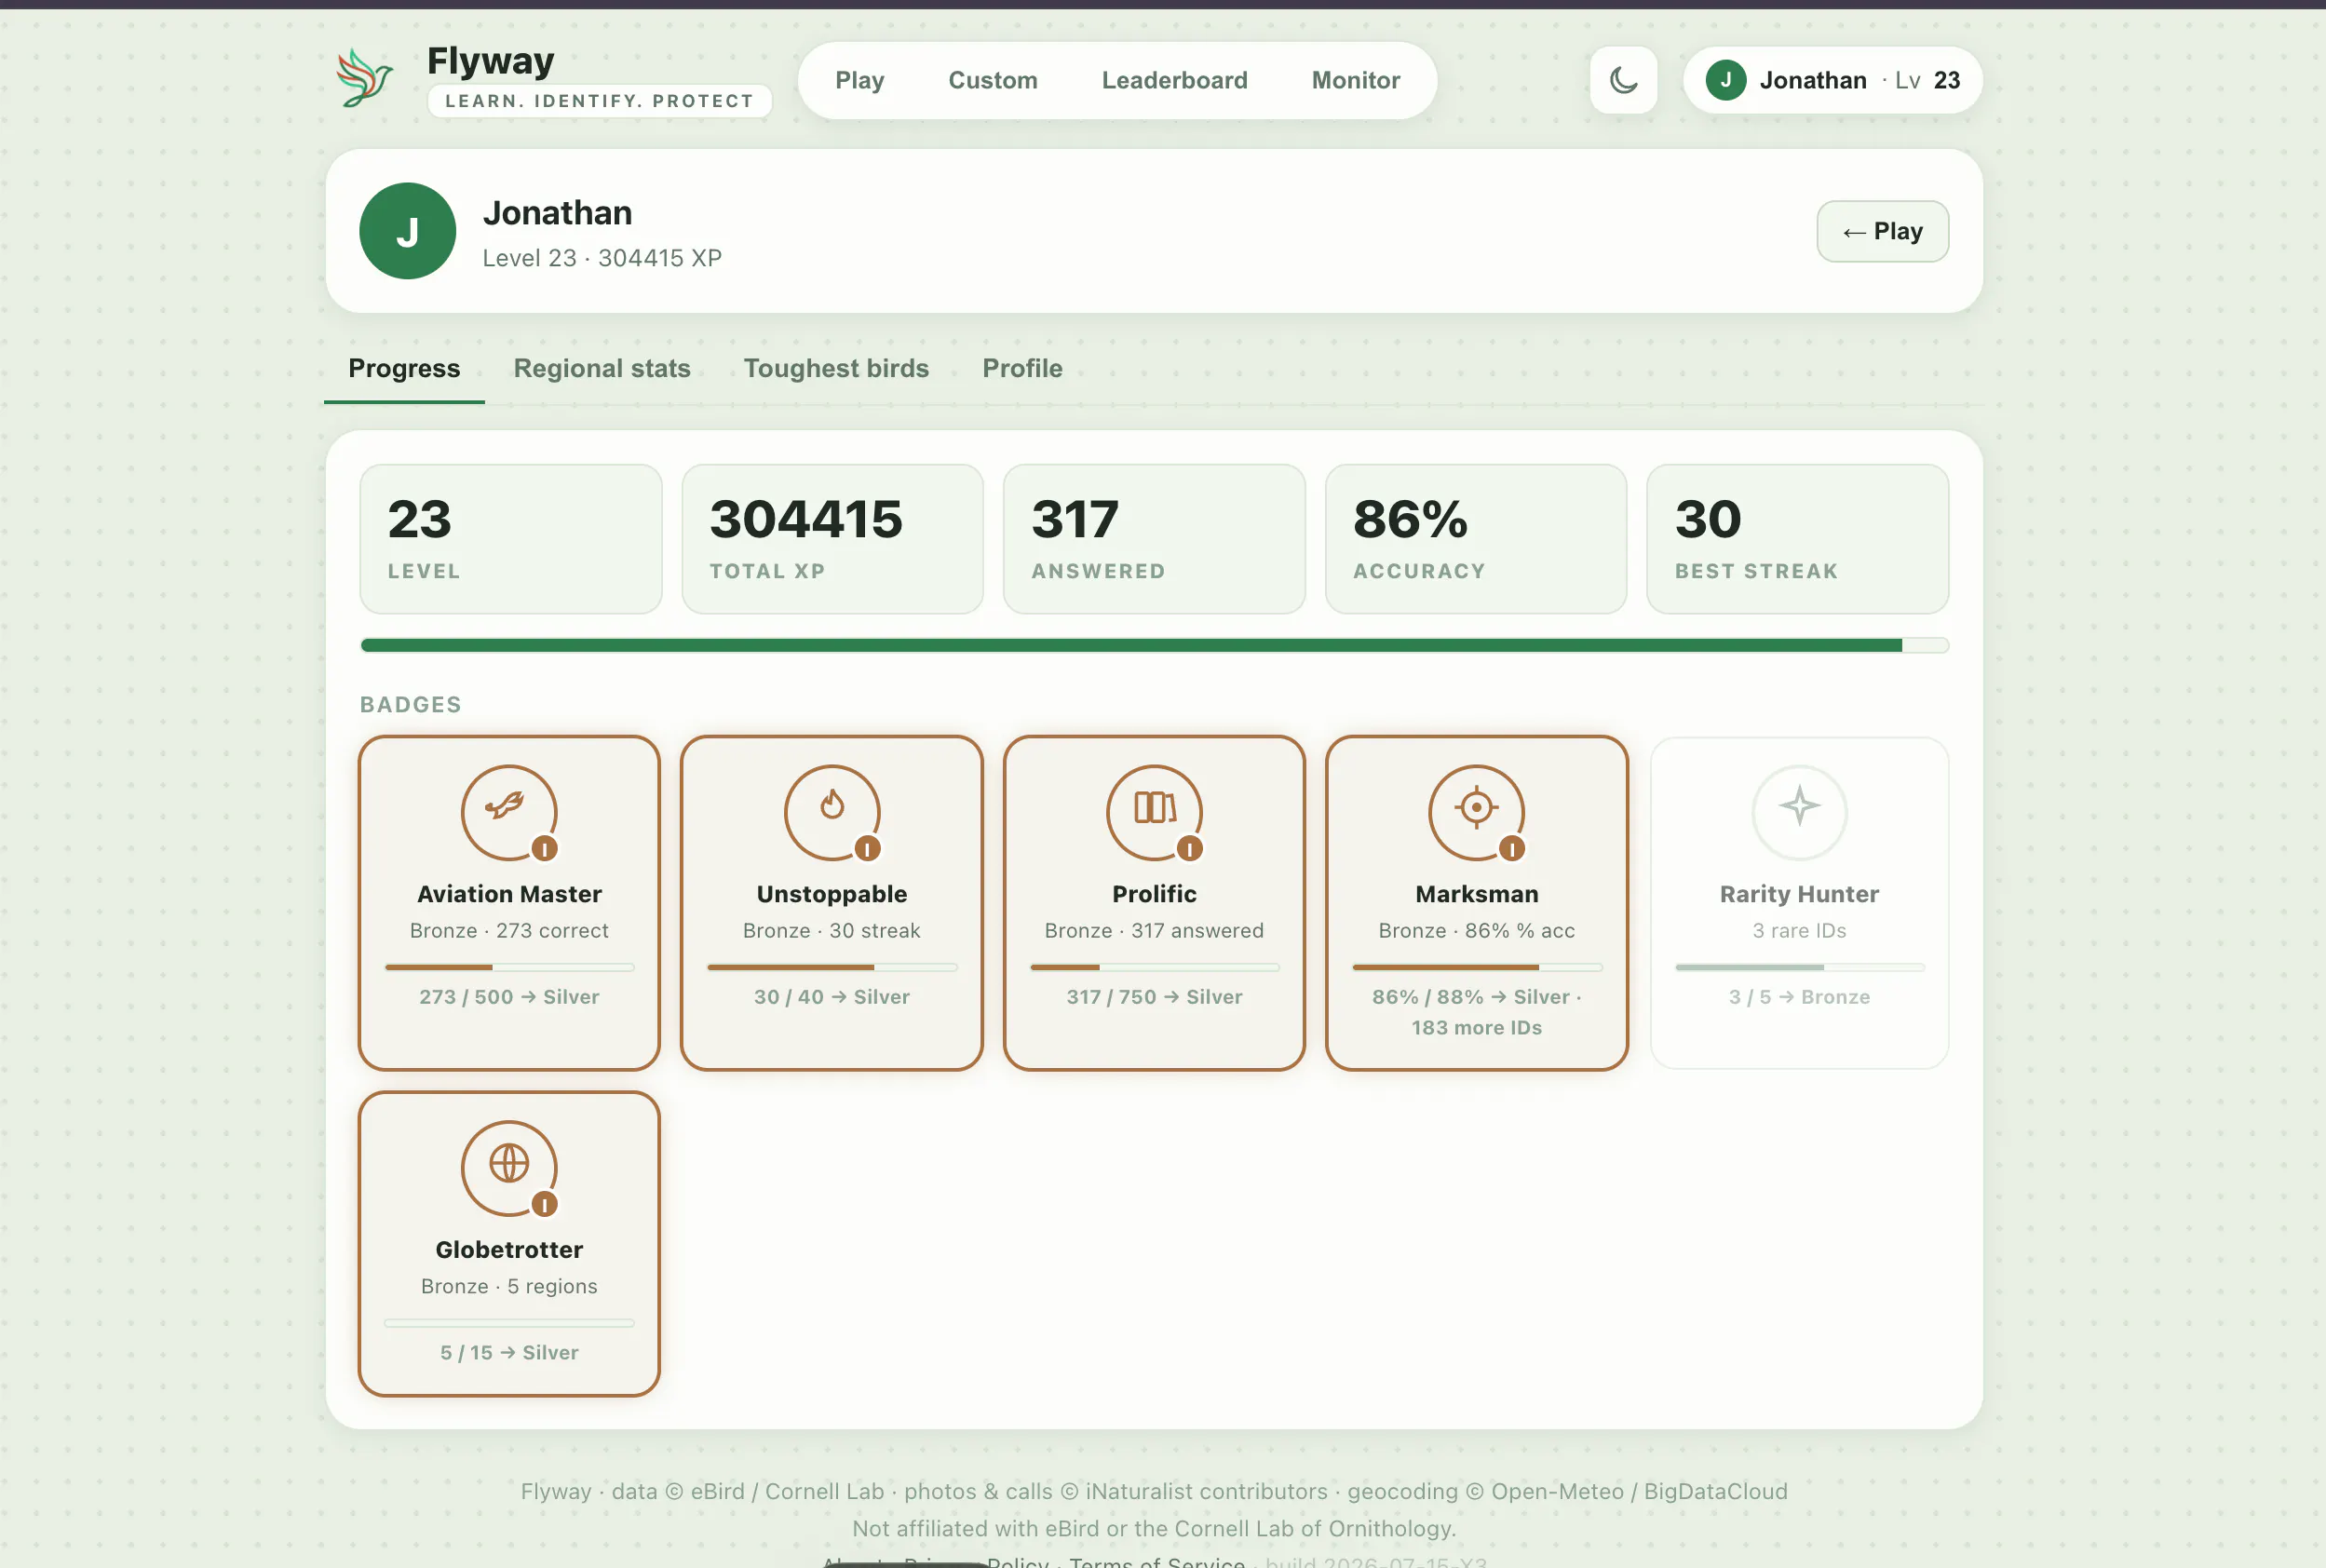Open the Play nav item
This screenshot has height=1568, width=2326.
pos(859,80)
